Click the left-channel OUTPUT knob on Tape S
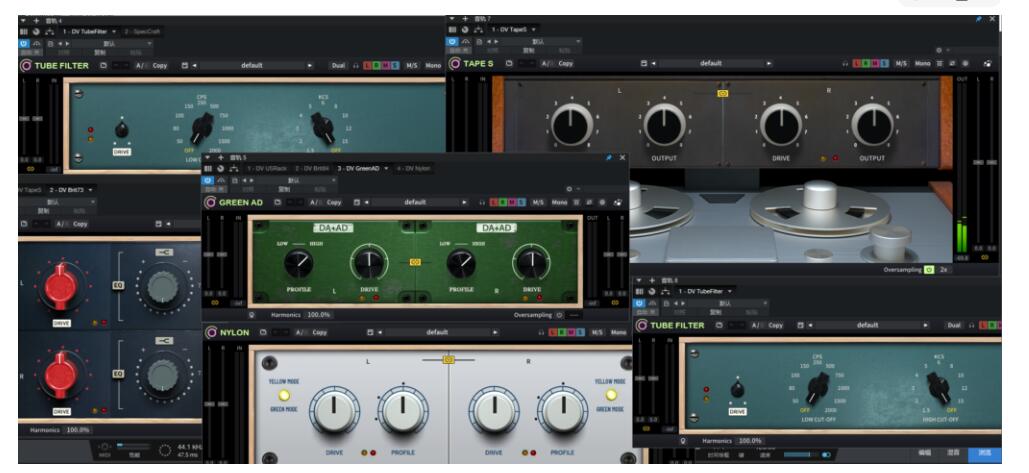This screenshot has width=1029, height=473. pyautogui.click(x=663, y=125)
